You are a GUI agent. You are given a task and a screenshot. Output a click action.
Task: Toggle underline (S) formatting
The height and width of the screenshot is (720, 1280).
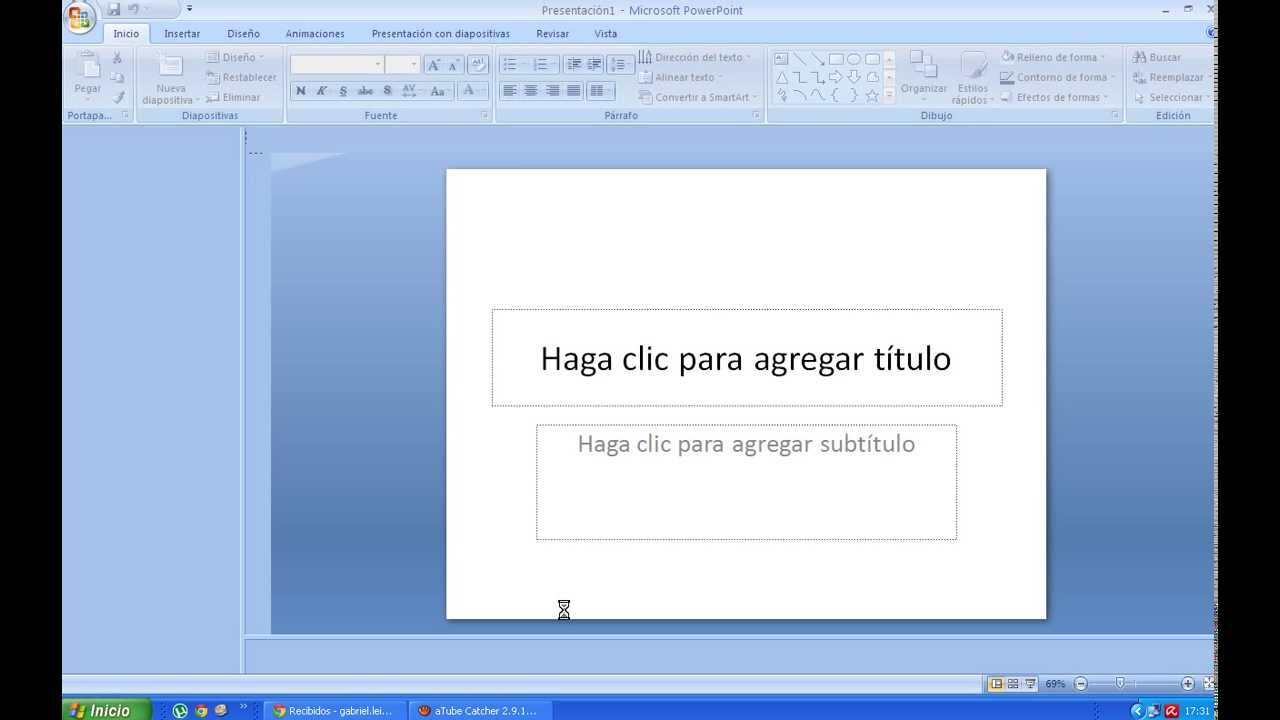343,91
